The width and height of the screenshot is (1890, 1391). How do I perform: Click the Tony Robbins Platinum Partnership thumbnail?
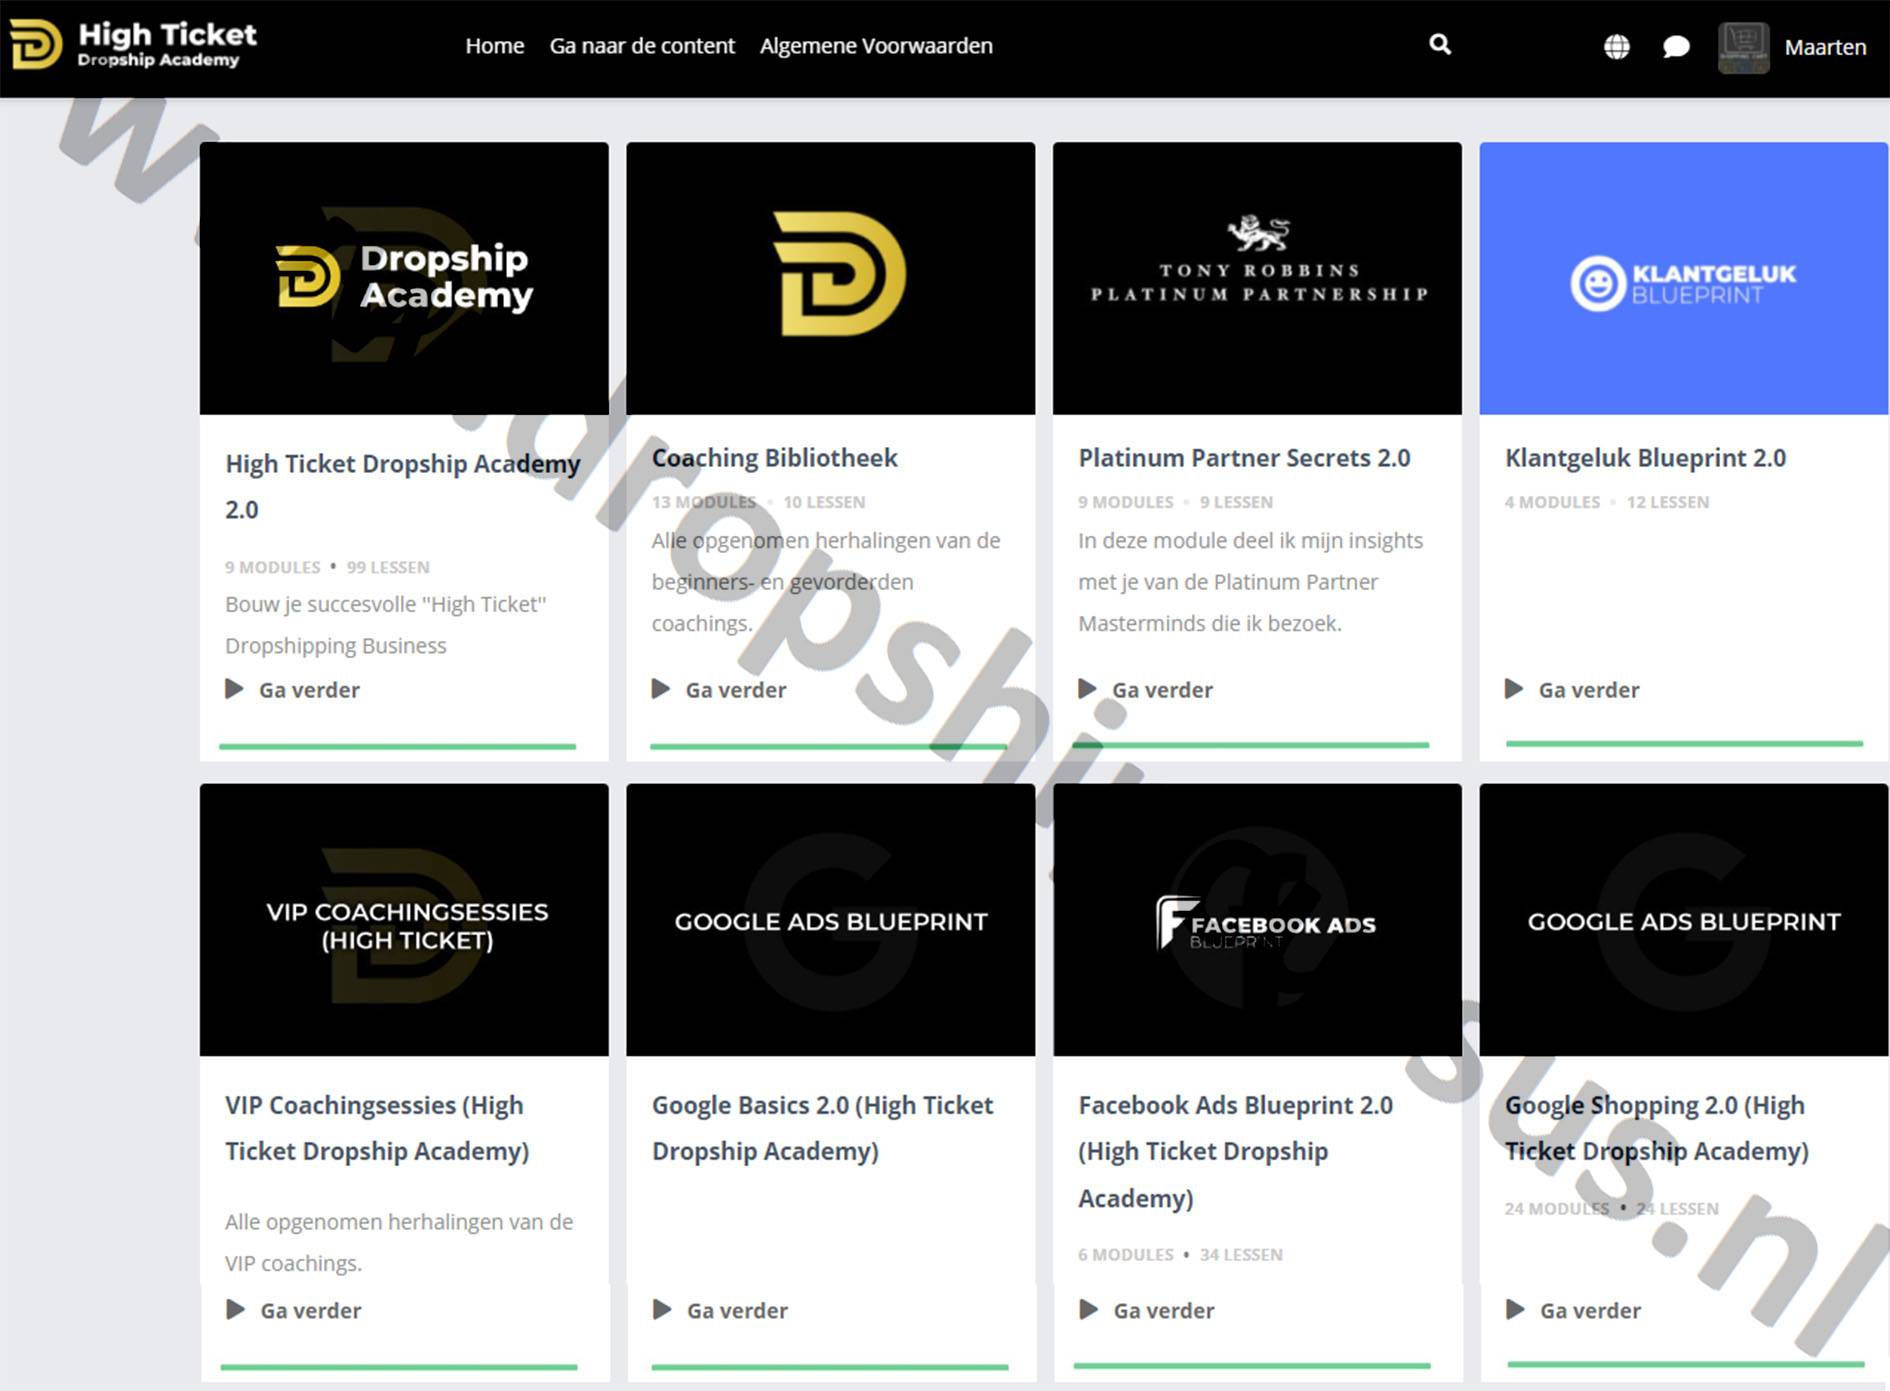click(x=1257, y=278)
